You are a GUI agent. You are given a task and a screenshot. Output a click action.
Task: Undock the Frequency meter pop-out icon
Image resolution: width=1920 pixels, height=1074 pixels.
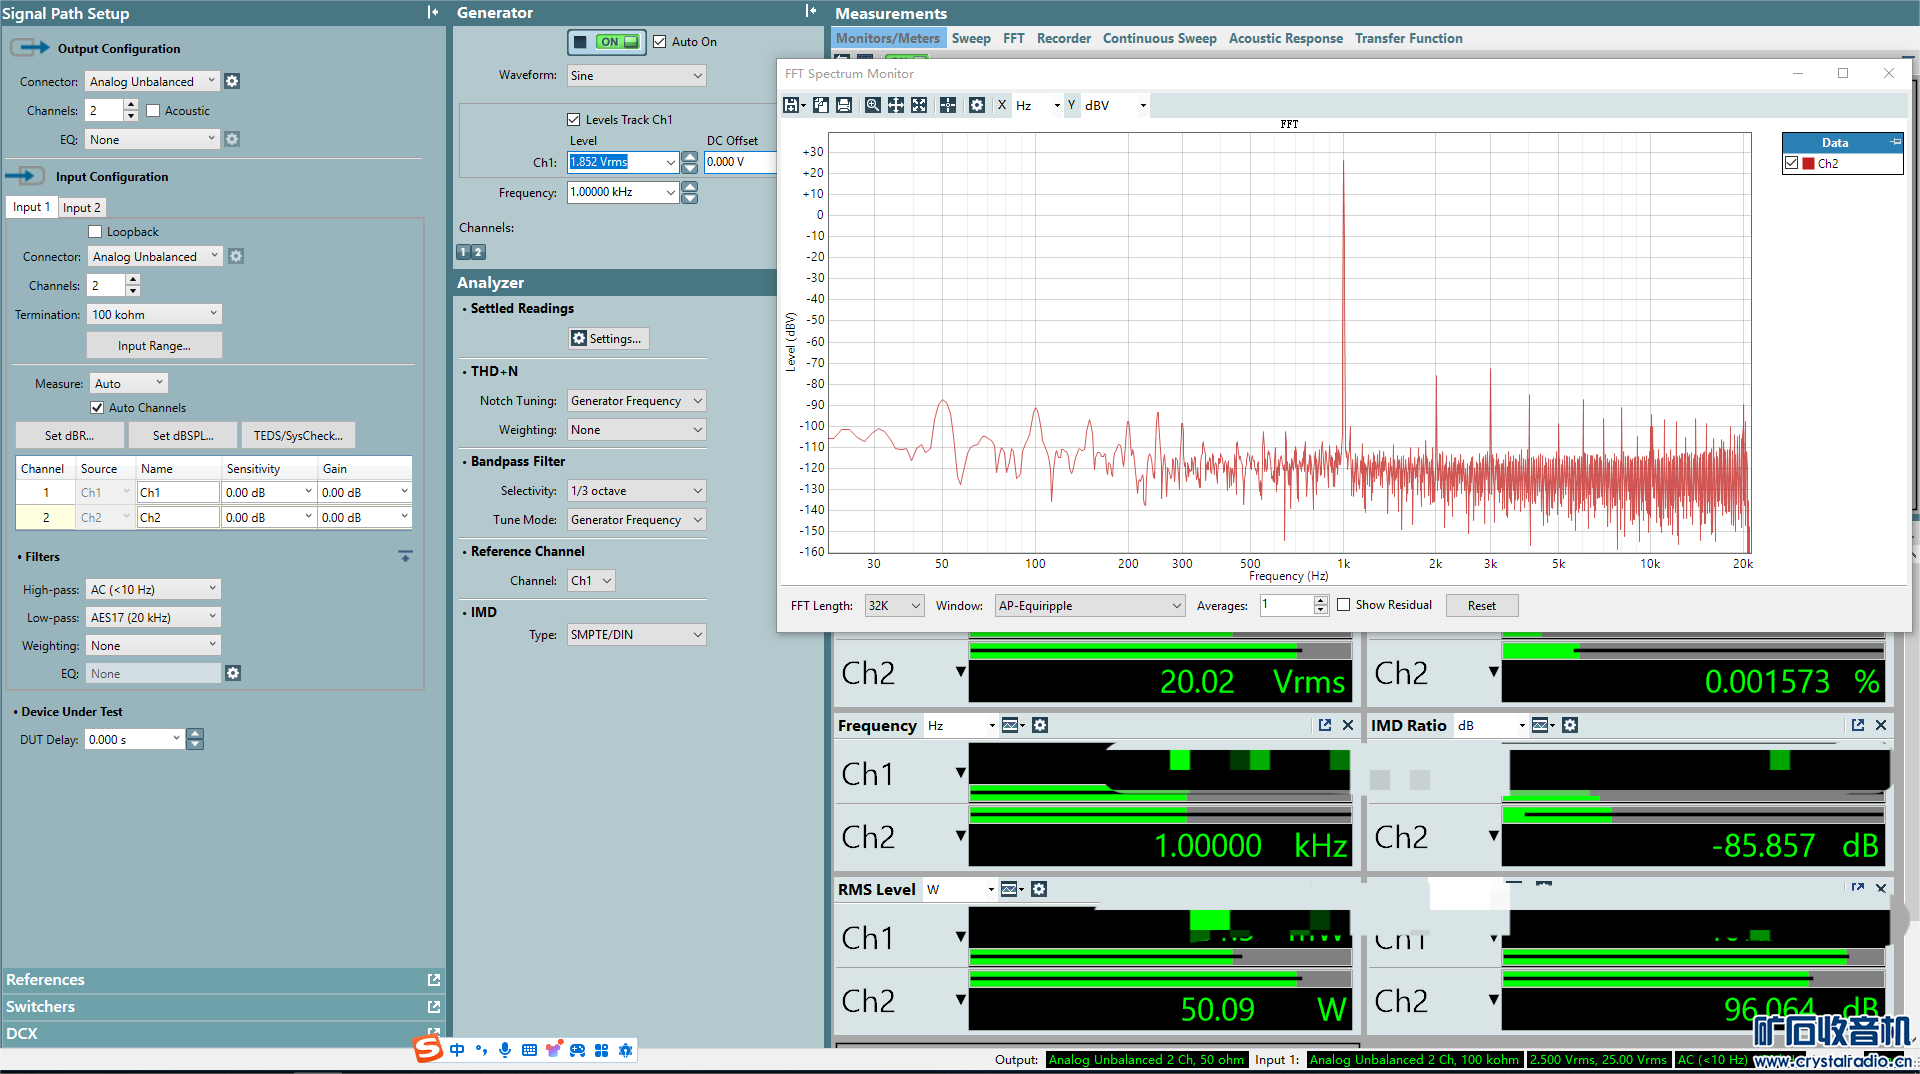pyautogui.click(x=1325, y=725)
